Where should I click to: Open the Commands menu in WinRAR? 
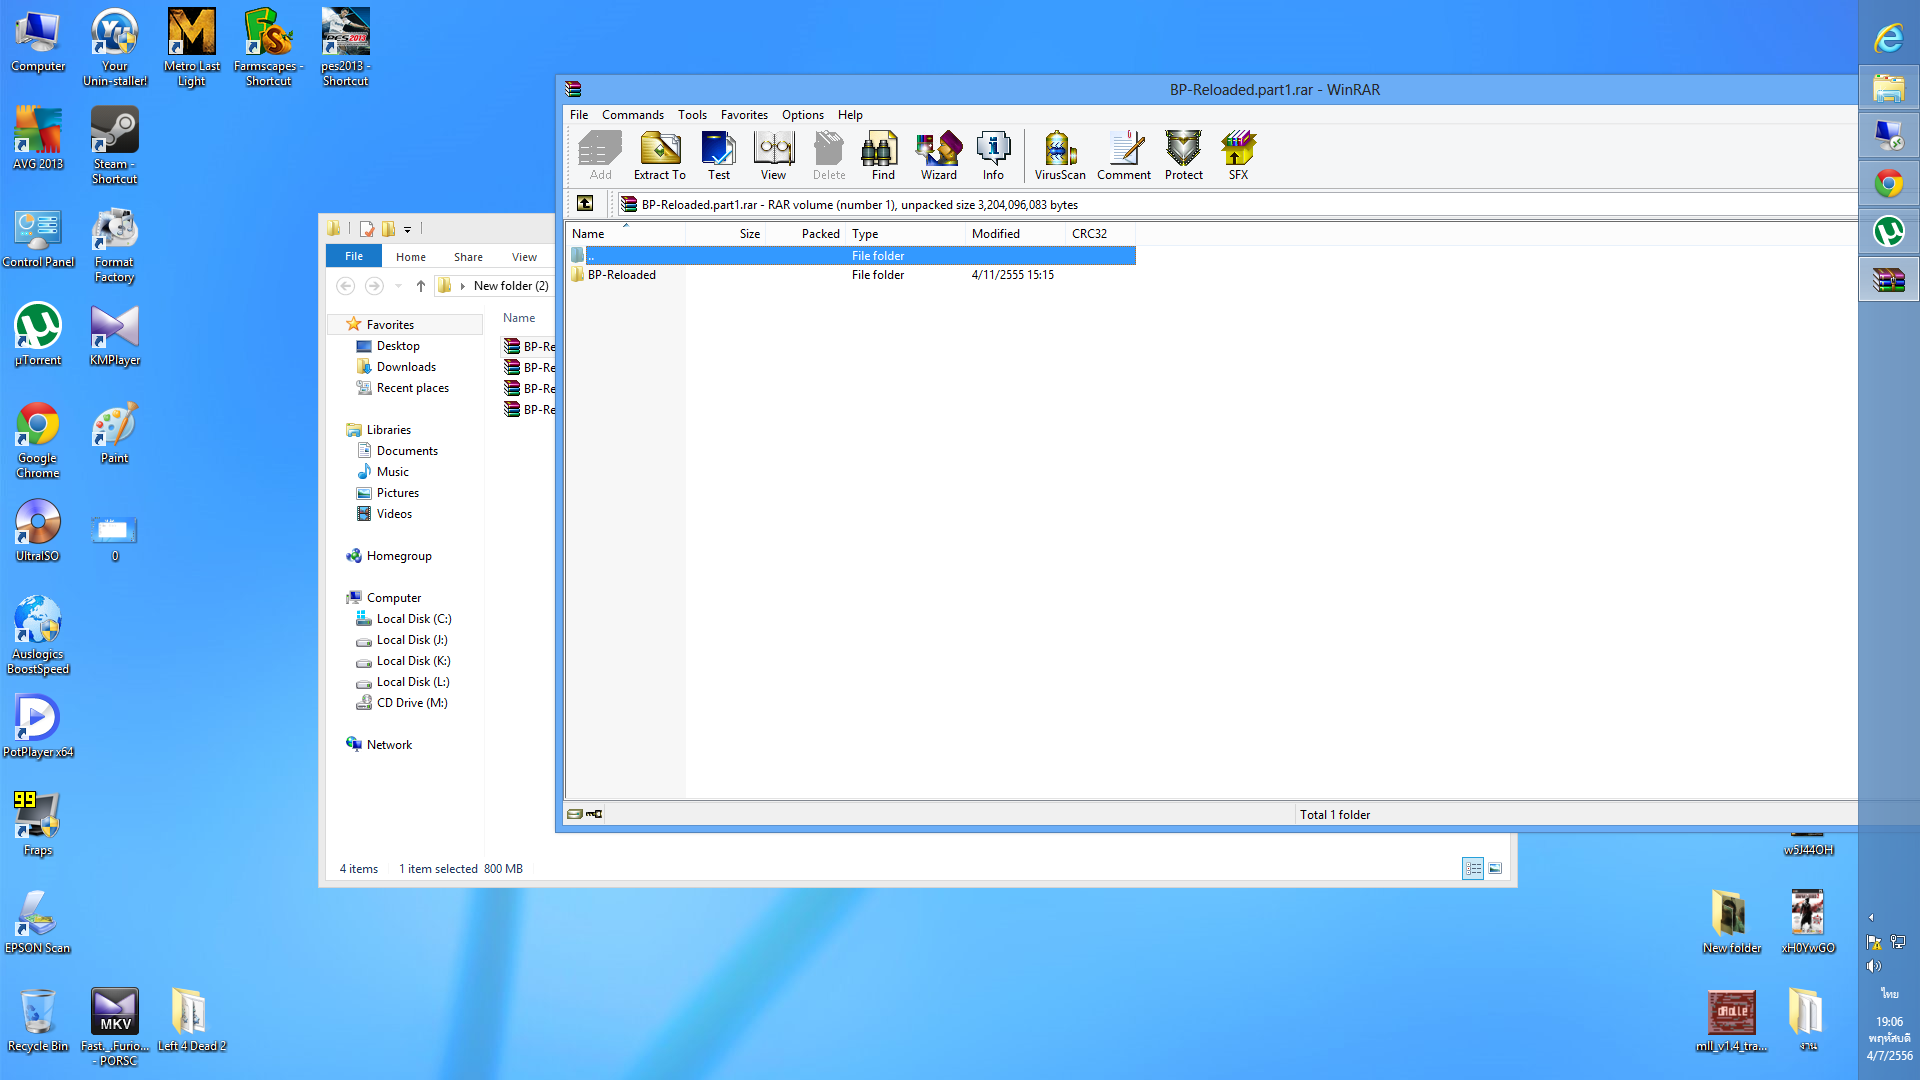click(x=632, y=115)
